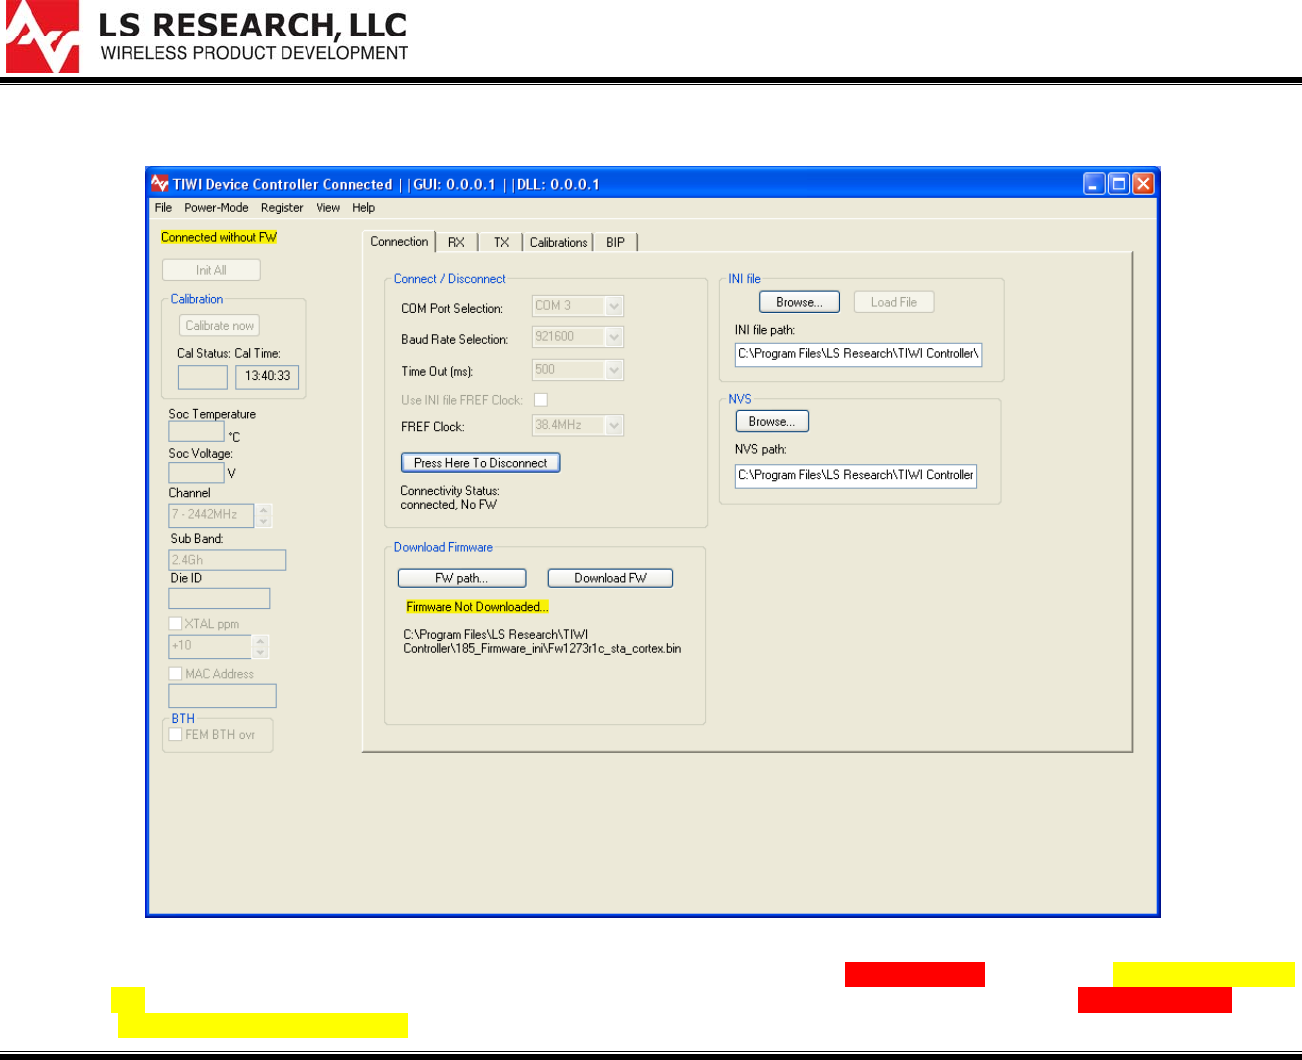Click the MAC Address input field
Viewport: 1302px width, 1060px height.
click(222, 696)
